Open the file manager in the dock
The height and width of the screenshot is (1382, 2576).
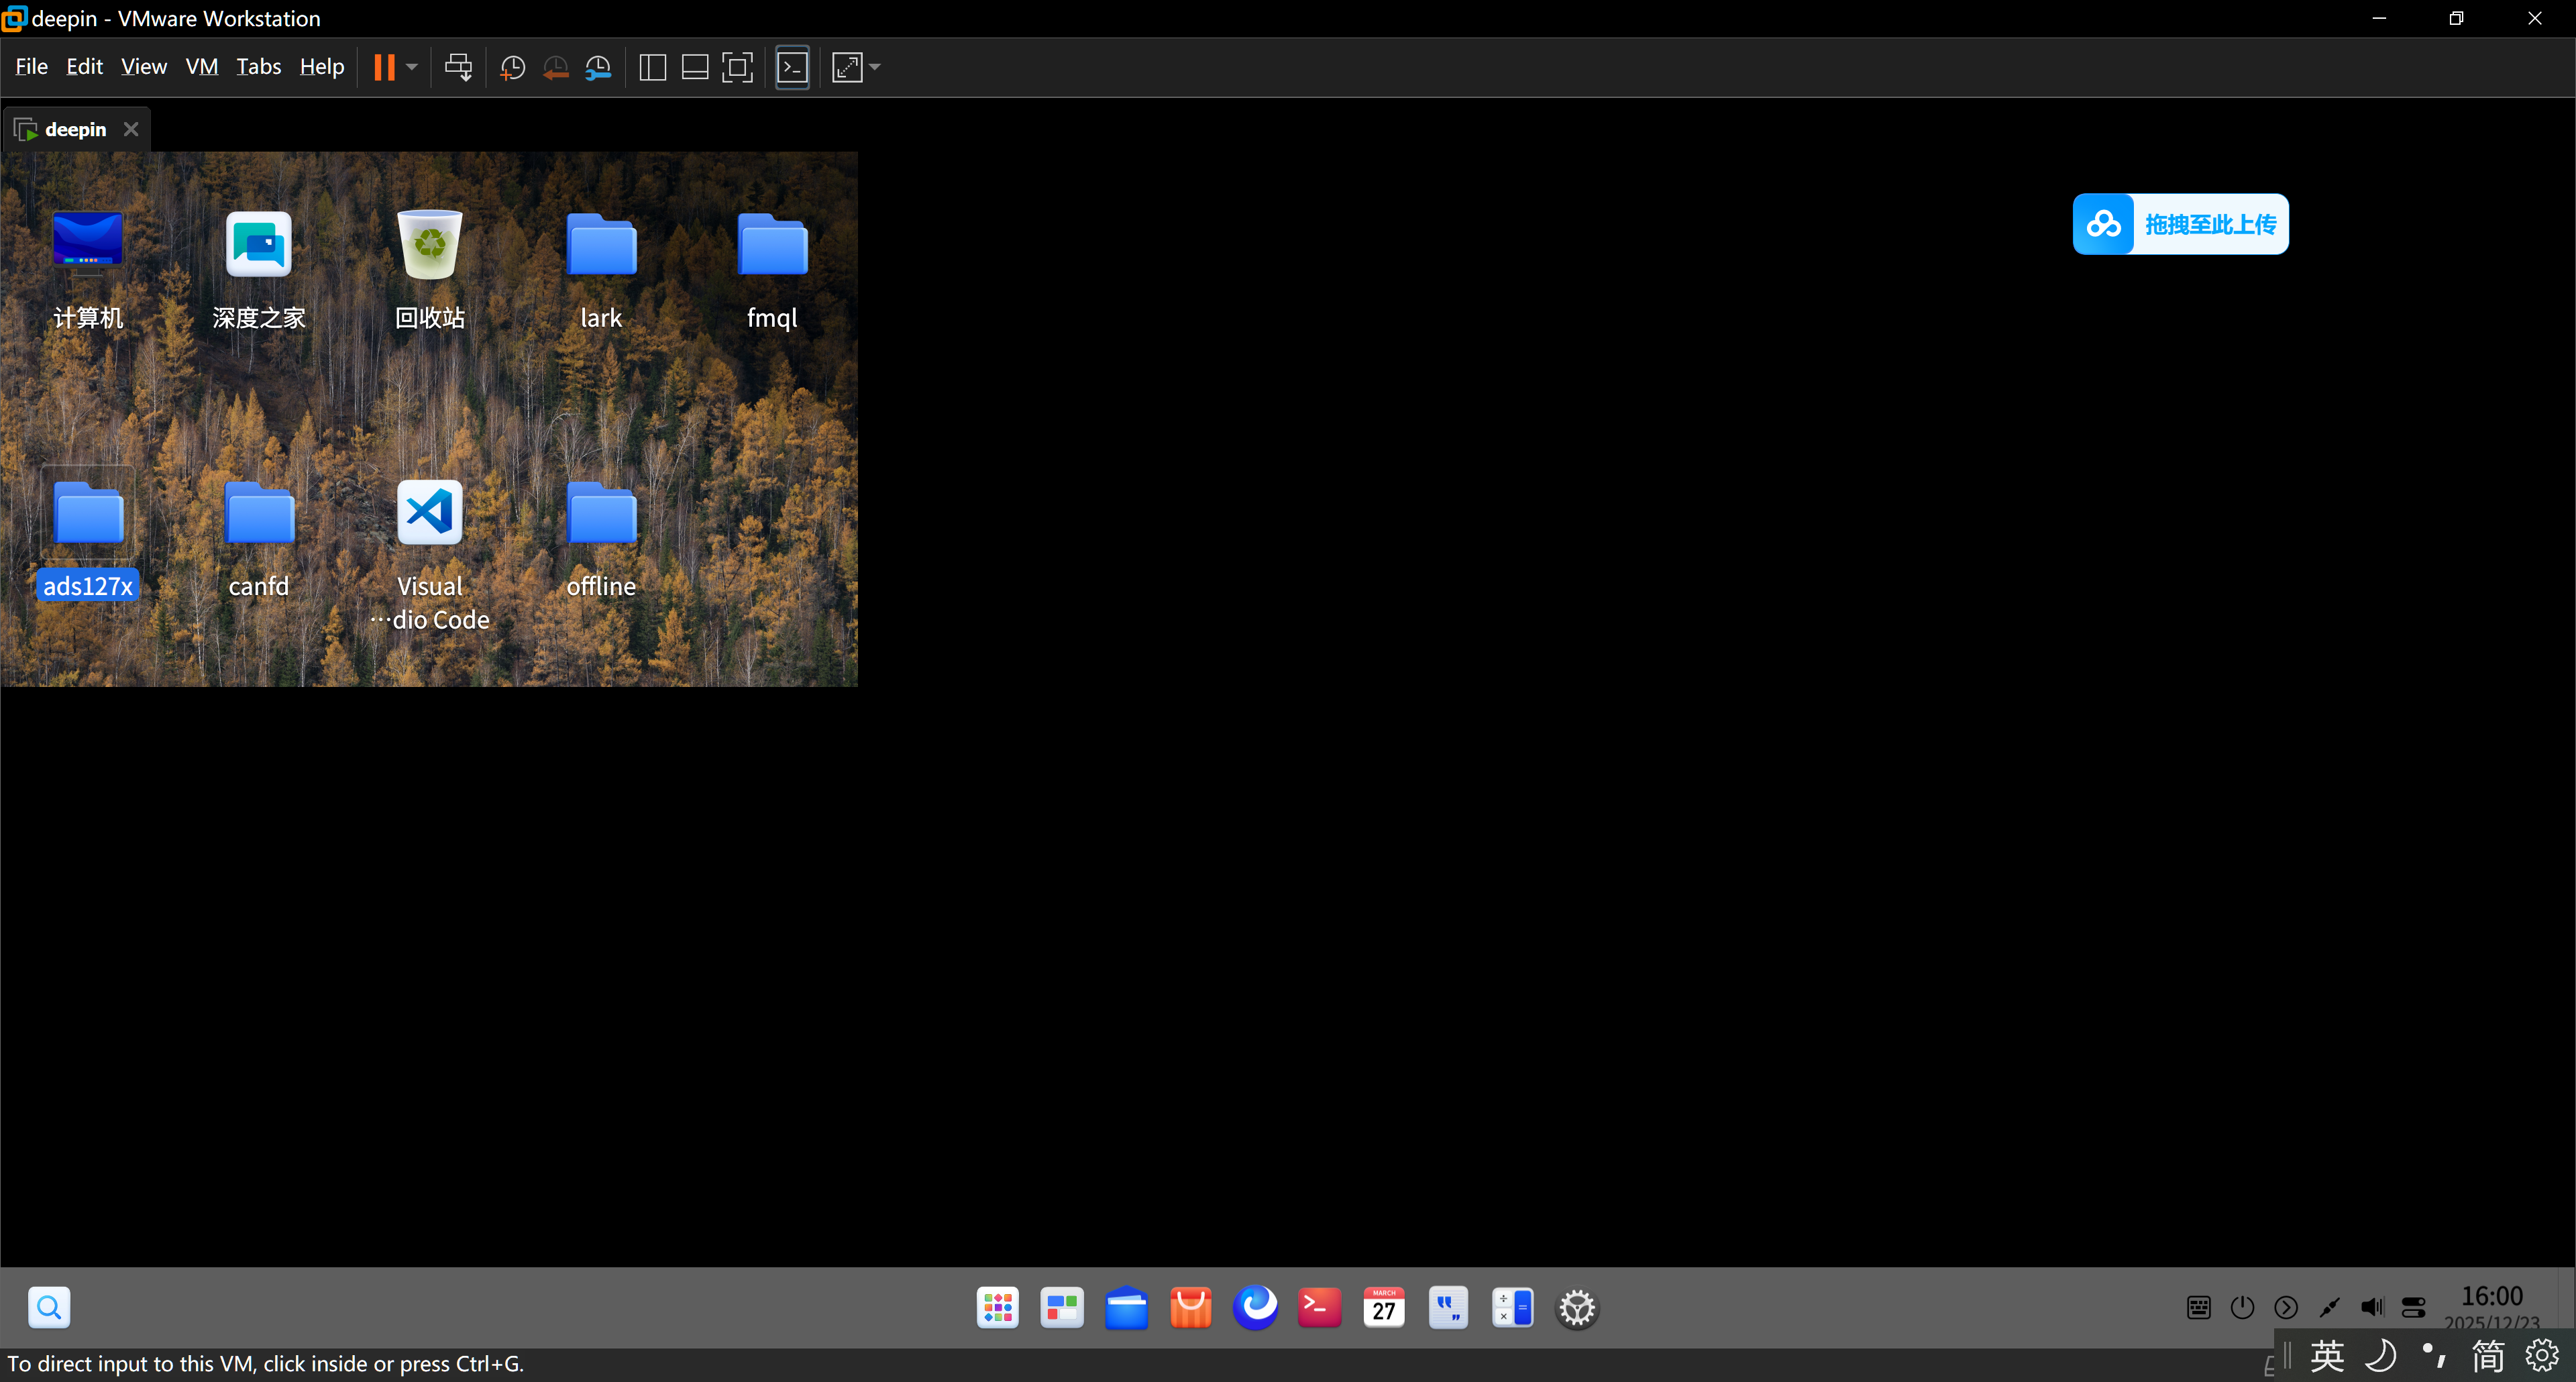point(1126,1307)
